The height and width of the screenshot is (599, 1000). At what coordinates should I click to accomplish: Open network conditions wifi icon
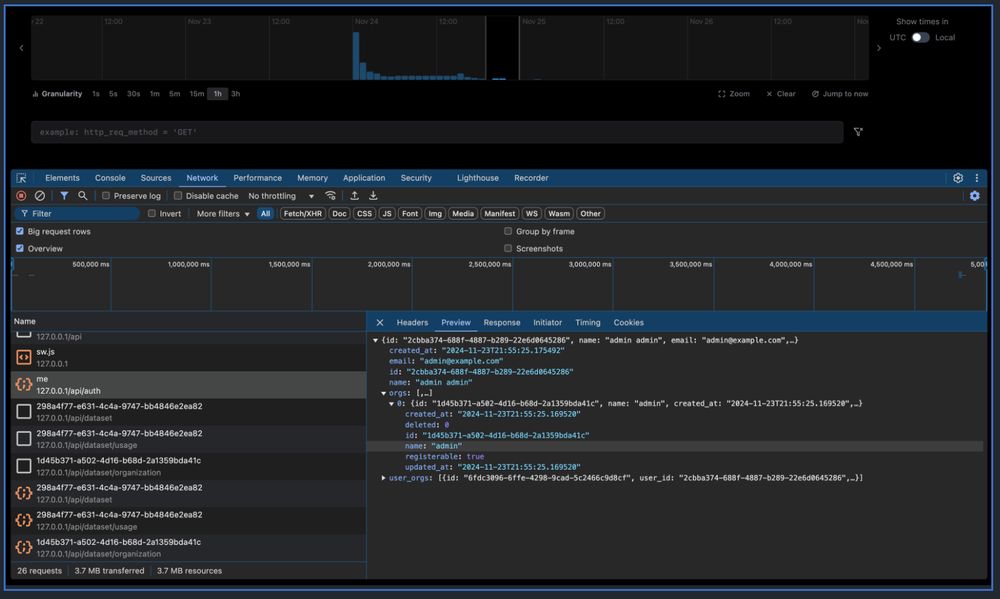point(331,196)
